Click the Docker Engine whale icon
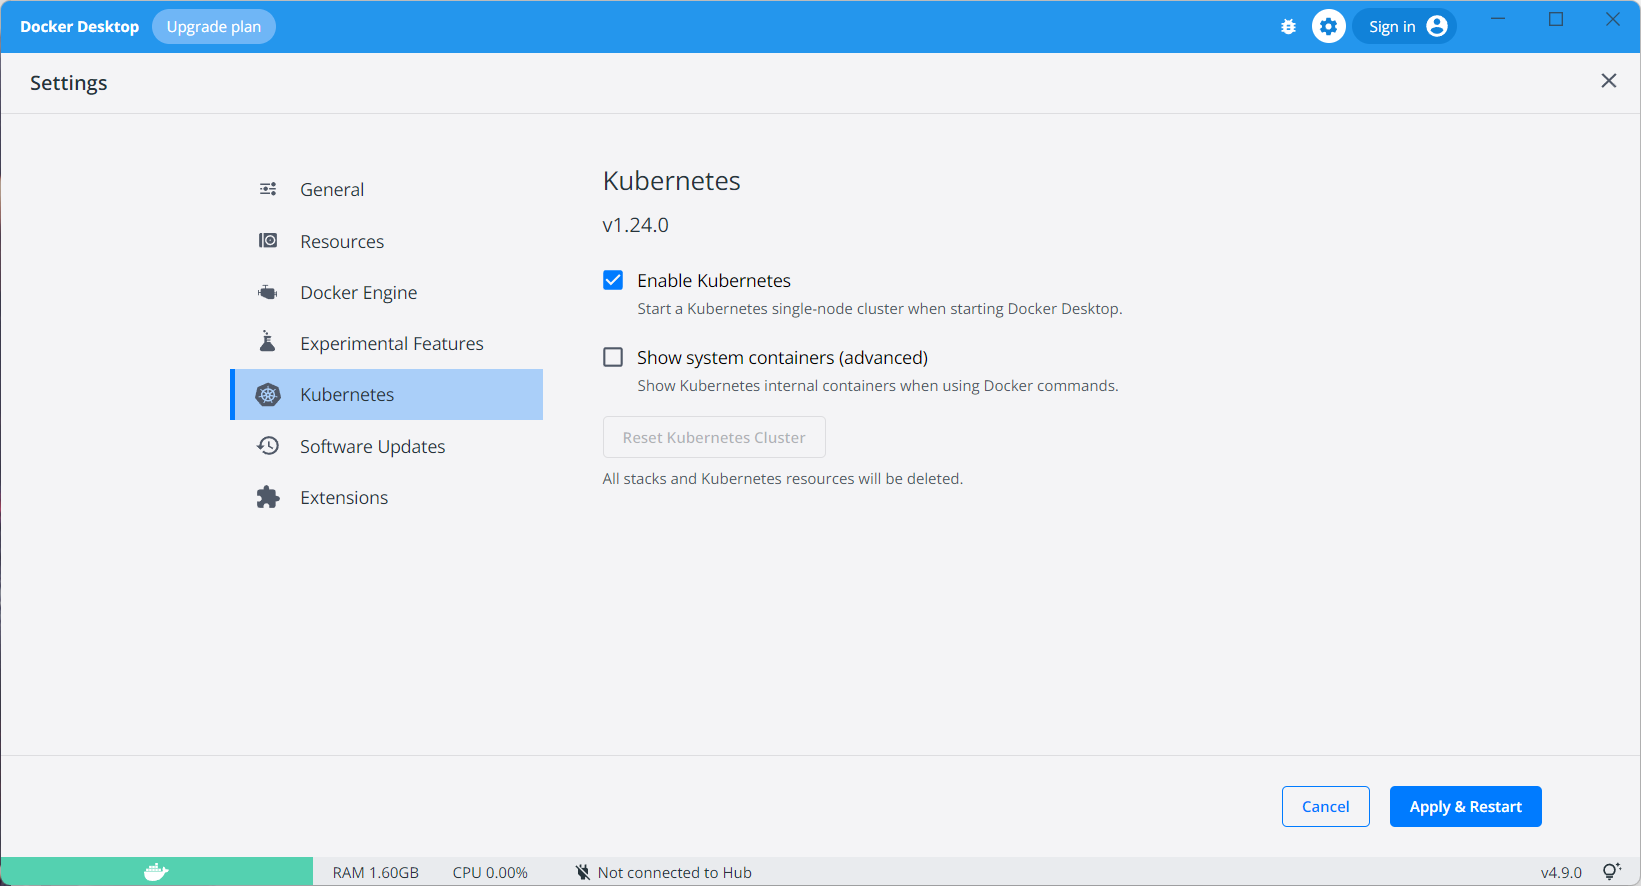Screen dimensions: 1641x886 click(268, 292)
